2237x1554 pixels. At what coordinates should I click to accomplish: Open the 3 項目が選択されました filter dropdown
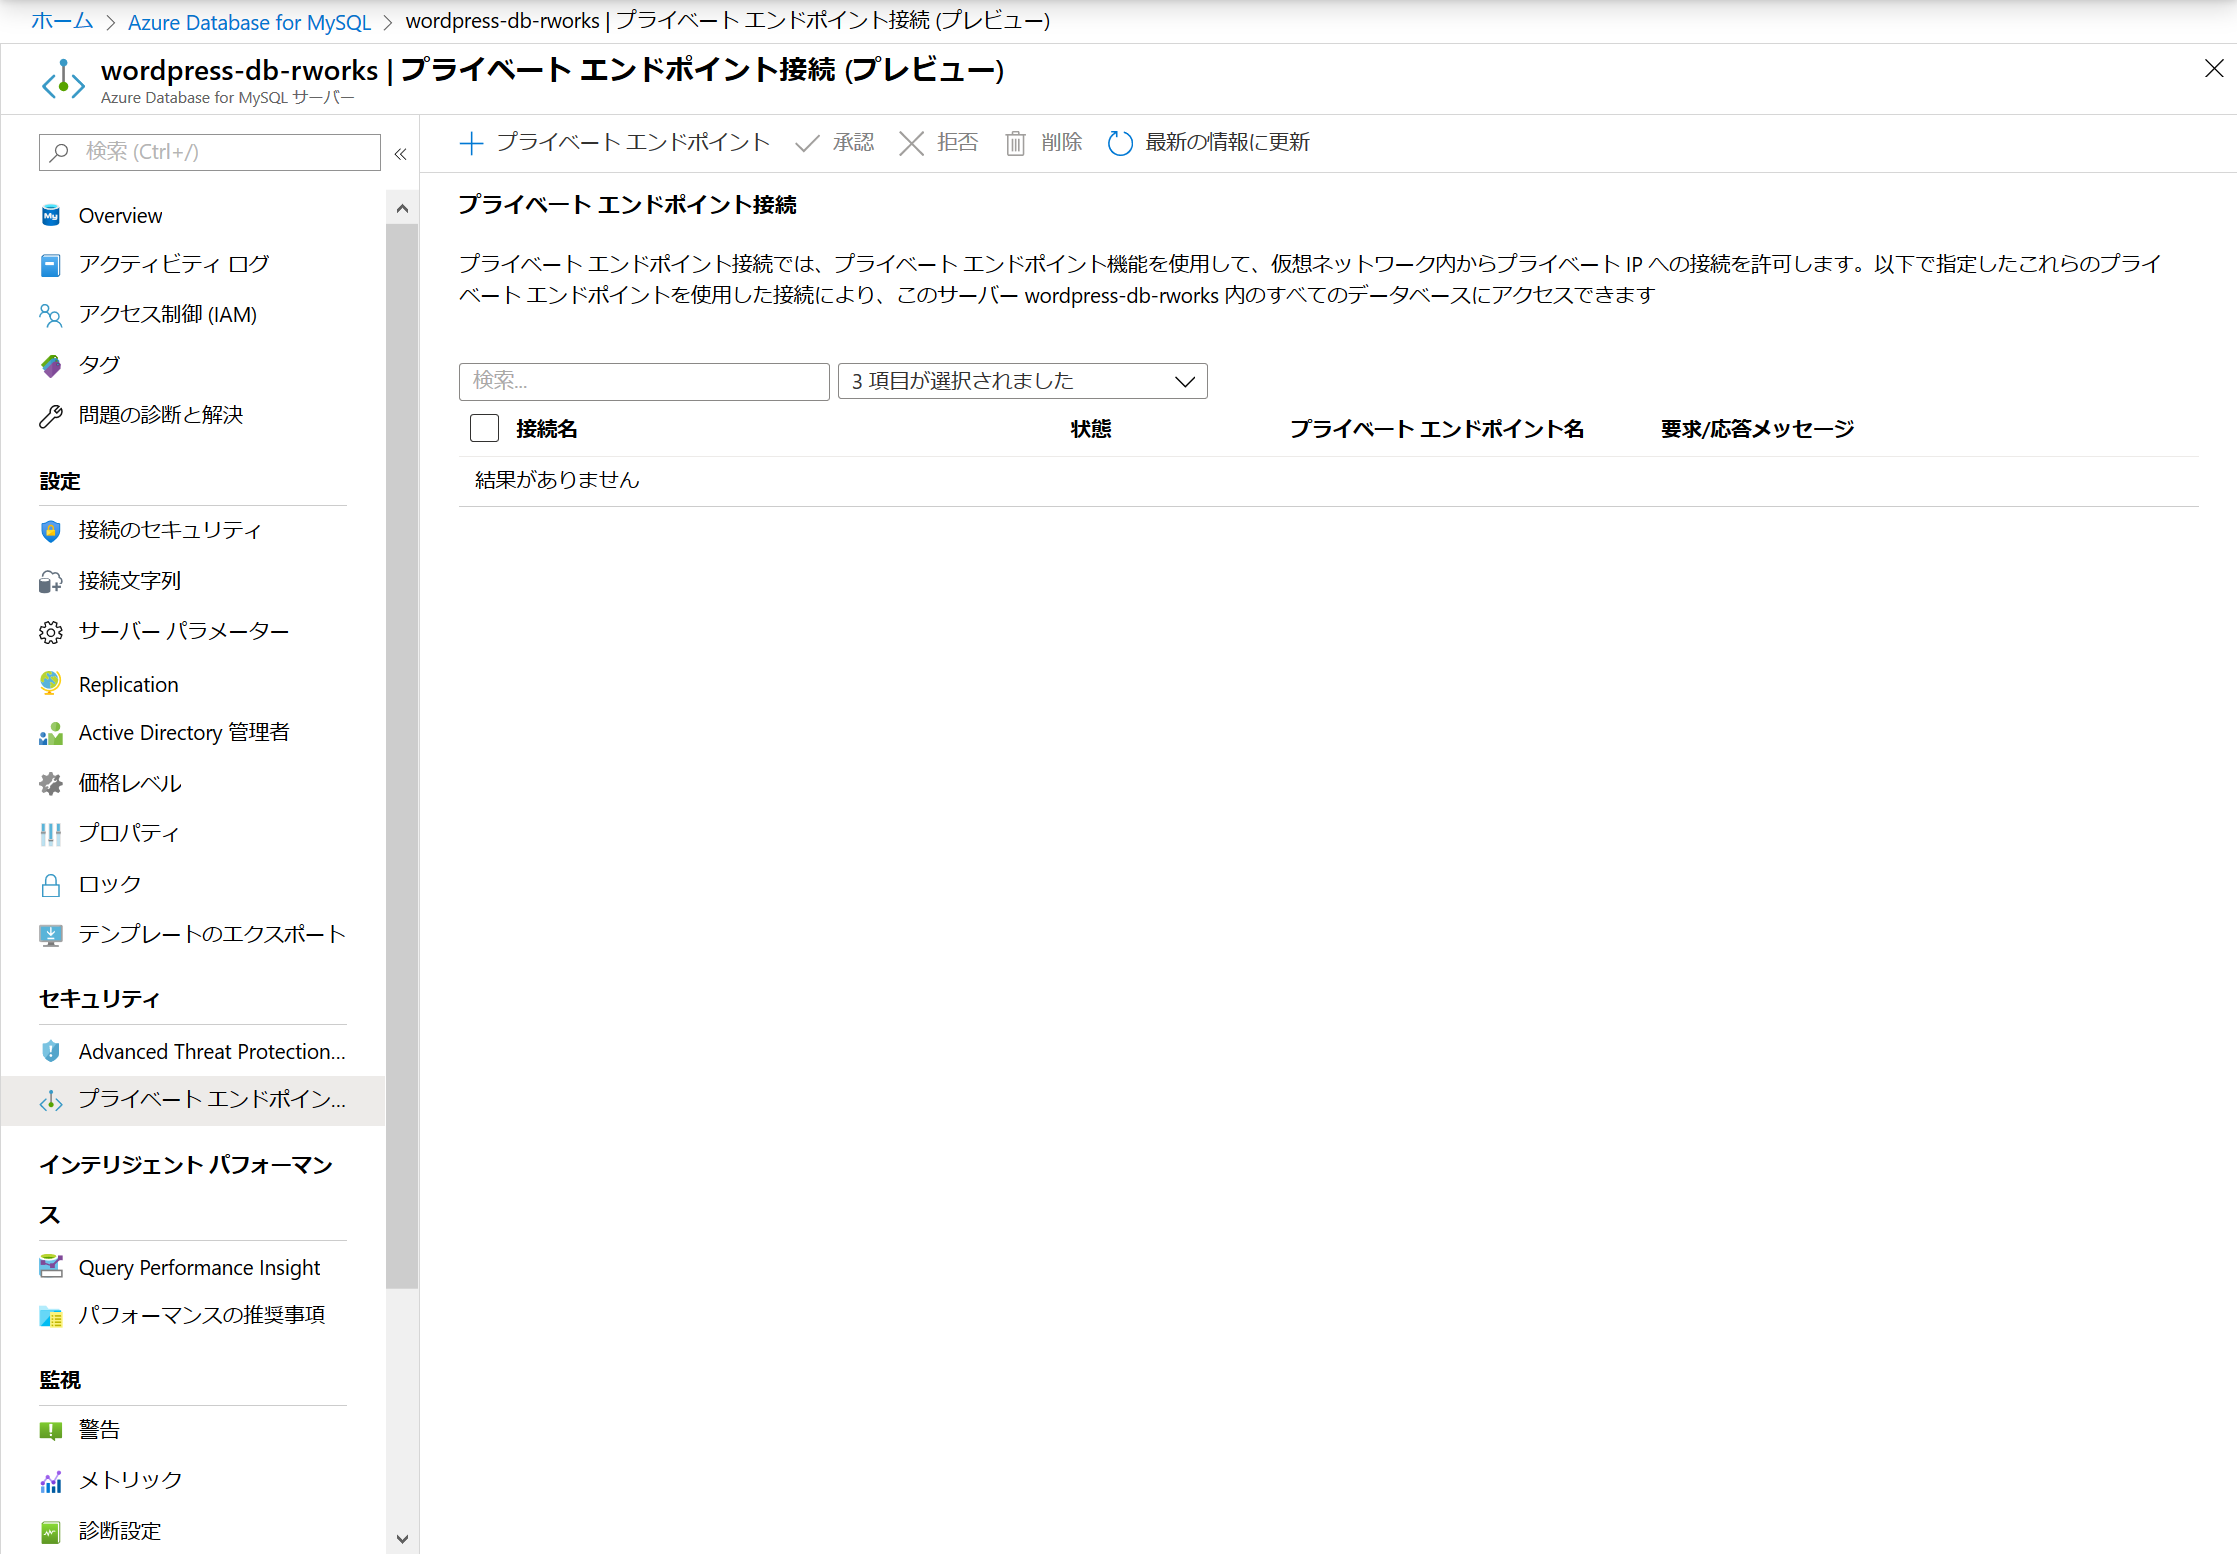1022,381
